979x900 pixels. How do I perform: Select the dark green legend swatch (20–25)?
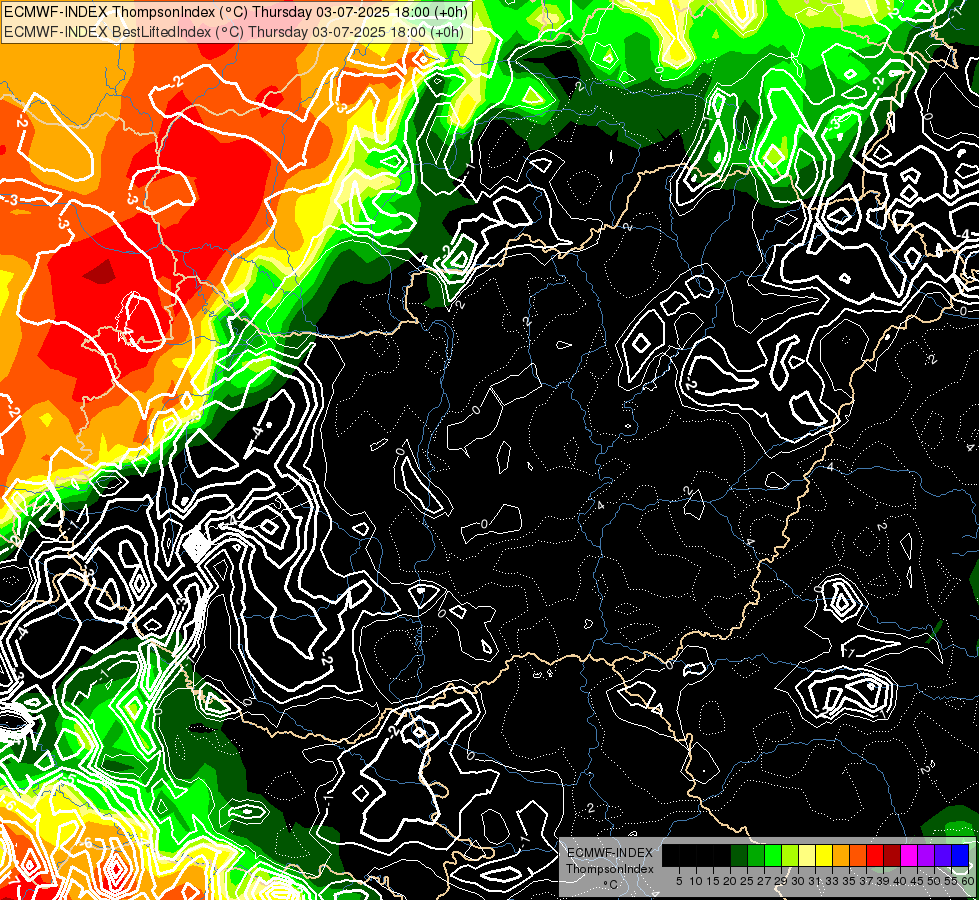click(739, 855)
